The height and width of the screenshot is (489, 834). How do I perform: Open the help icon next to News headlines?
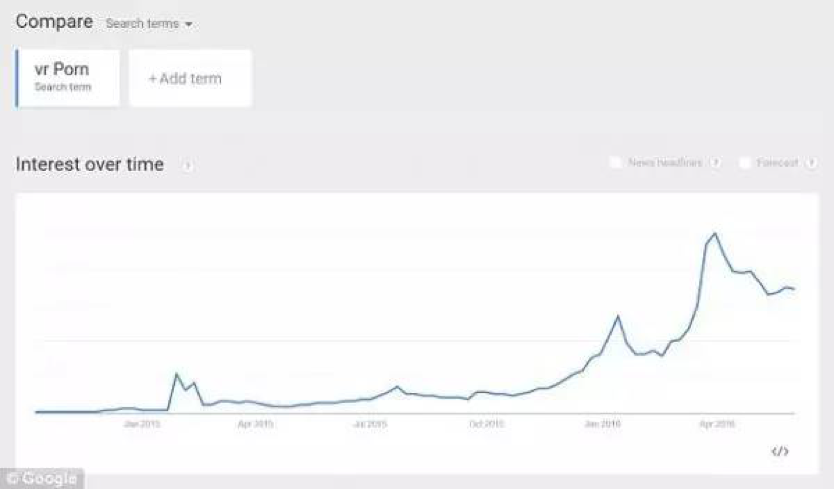(x=715, y=163)
